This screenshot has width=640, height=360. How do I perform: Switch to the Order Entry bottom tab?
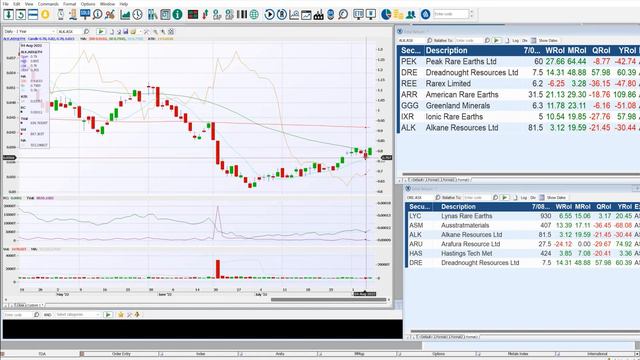(x=121, y=354)
